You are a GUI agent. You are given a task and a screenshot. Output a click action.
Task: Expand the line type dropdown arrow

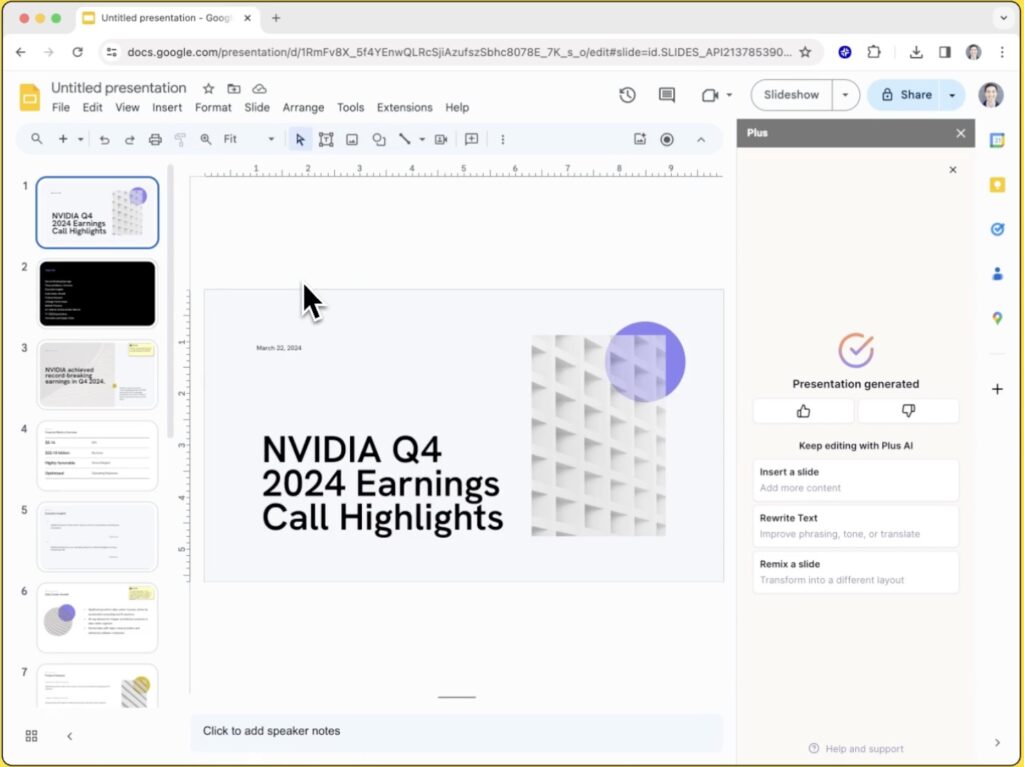click(x=422, y=139)
